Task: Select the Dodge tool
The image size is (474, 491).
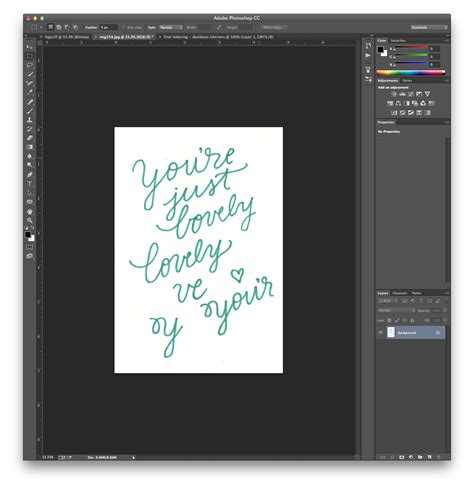Action: click(x=30, y=165)
